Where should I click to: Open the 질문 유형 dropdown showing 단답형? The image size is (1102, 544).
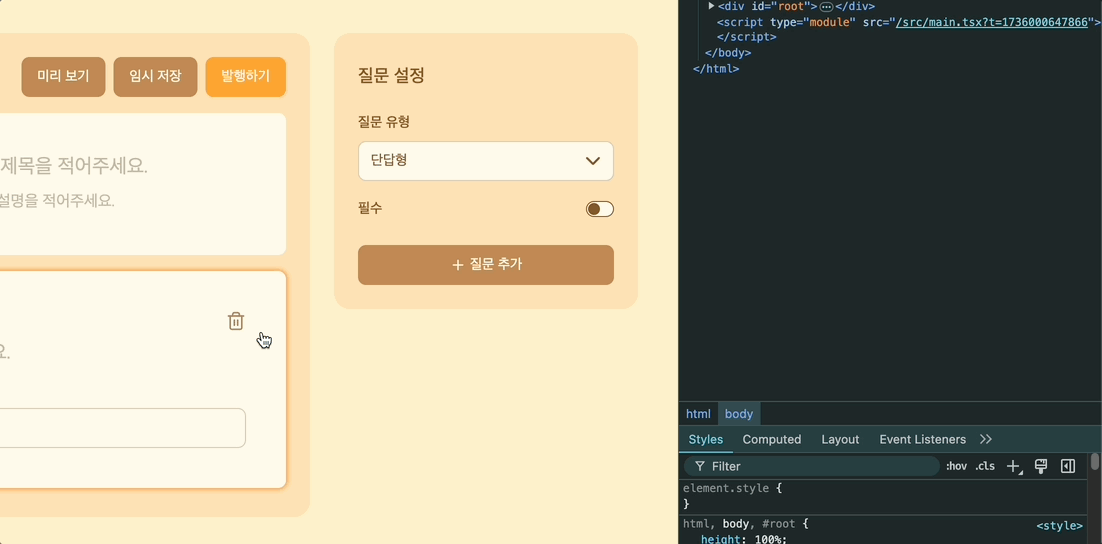point(486,161)
